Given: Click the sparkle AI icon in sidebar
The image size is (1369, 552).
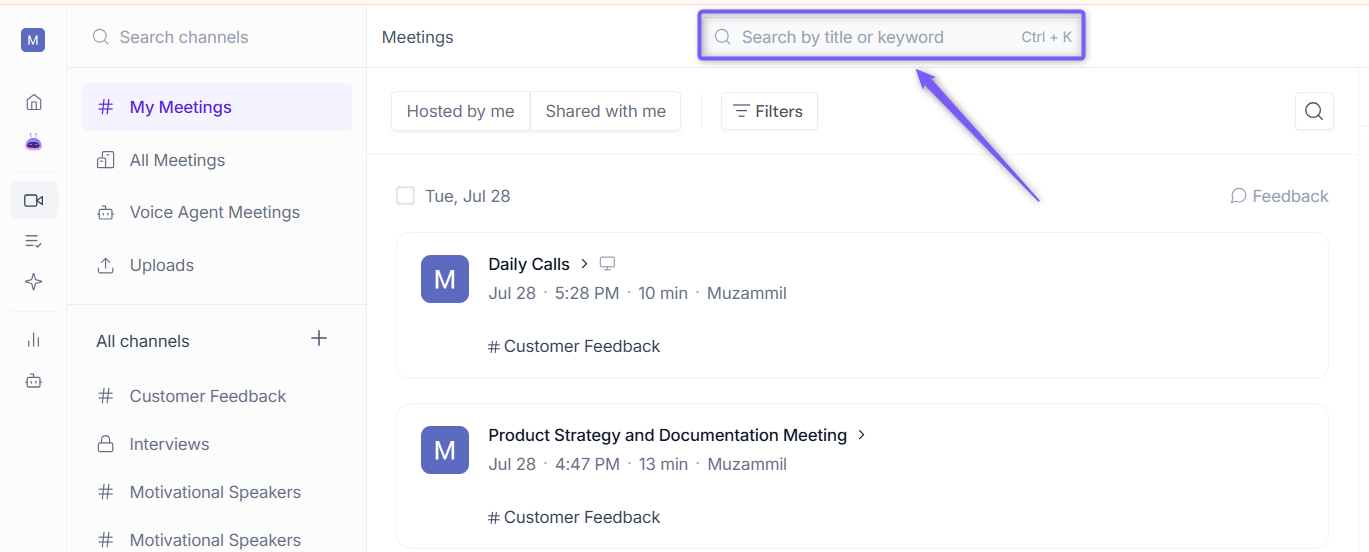Looking at the screenshot, I should click(x=33, y=282).
